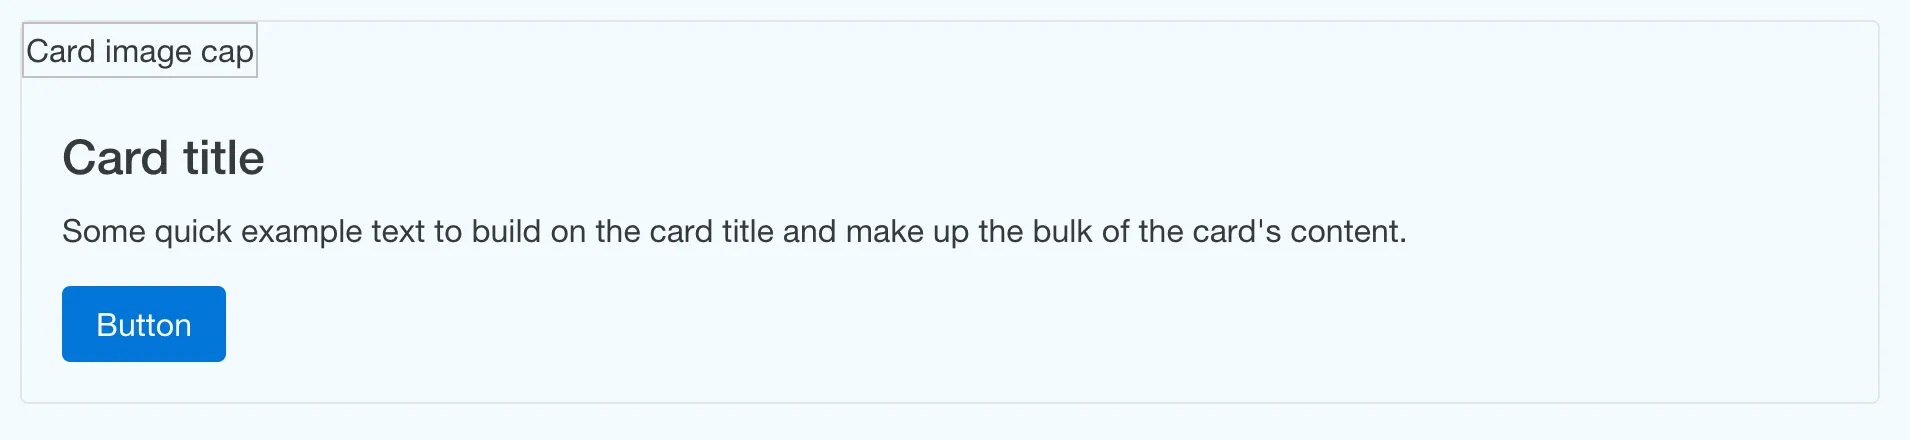Click the bordered Card image cap box
1910x440 pixels.
click(x=140, y=50)
